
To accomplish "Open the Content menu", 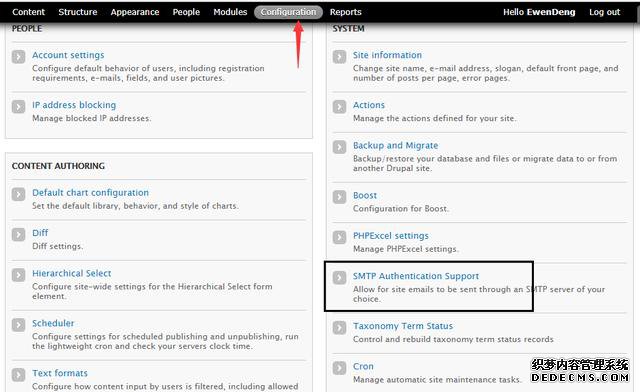I will click(x=28, y=12).
